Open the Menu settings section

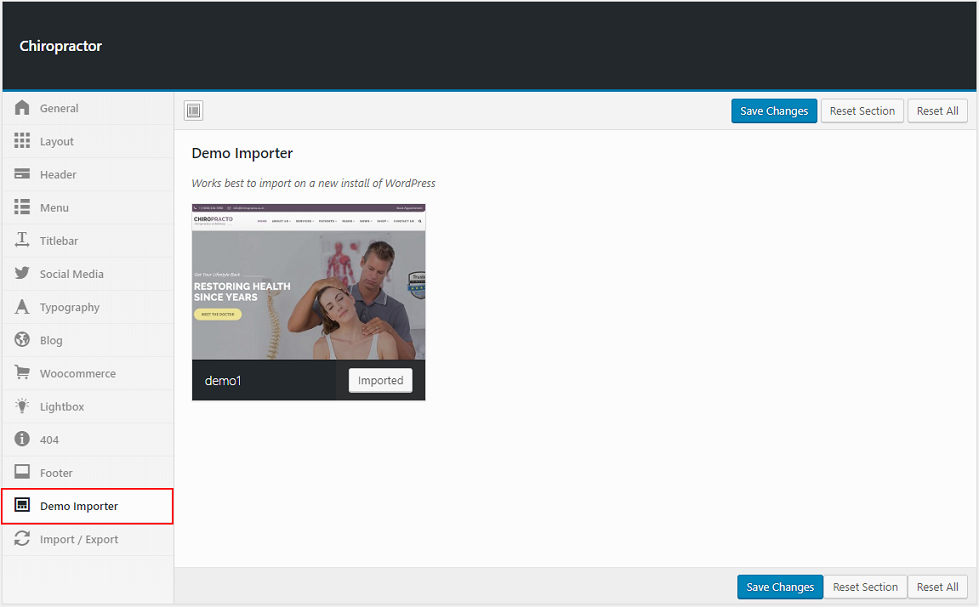click(x=54, y=208)
